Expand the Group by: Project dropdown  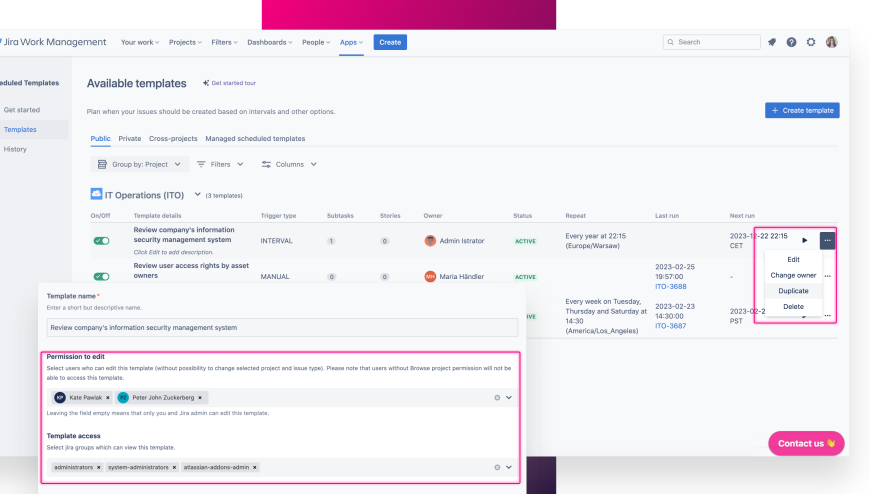click(x=139, y=164)
